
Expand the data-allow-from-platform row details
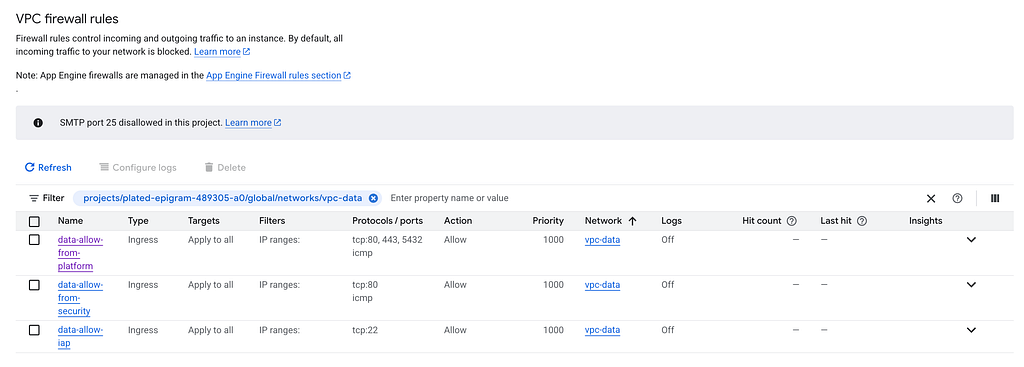coord(971,240)
